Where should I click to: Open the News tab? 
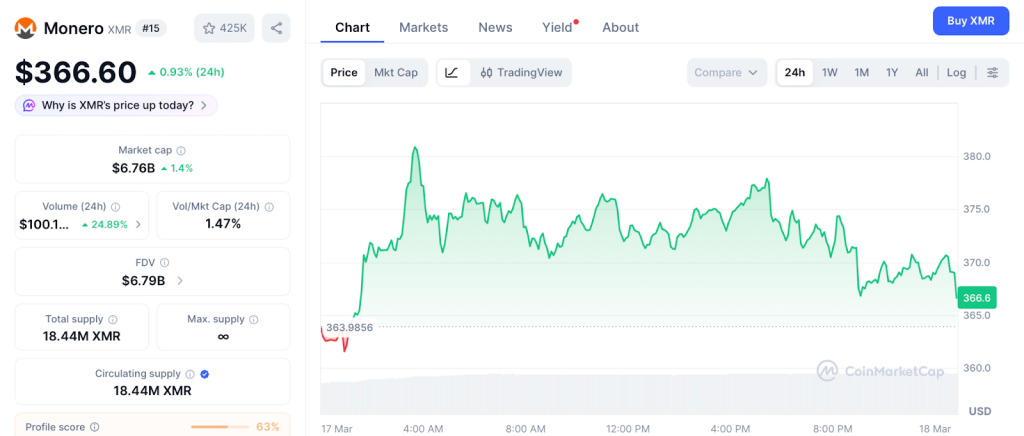click(495, 27)
